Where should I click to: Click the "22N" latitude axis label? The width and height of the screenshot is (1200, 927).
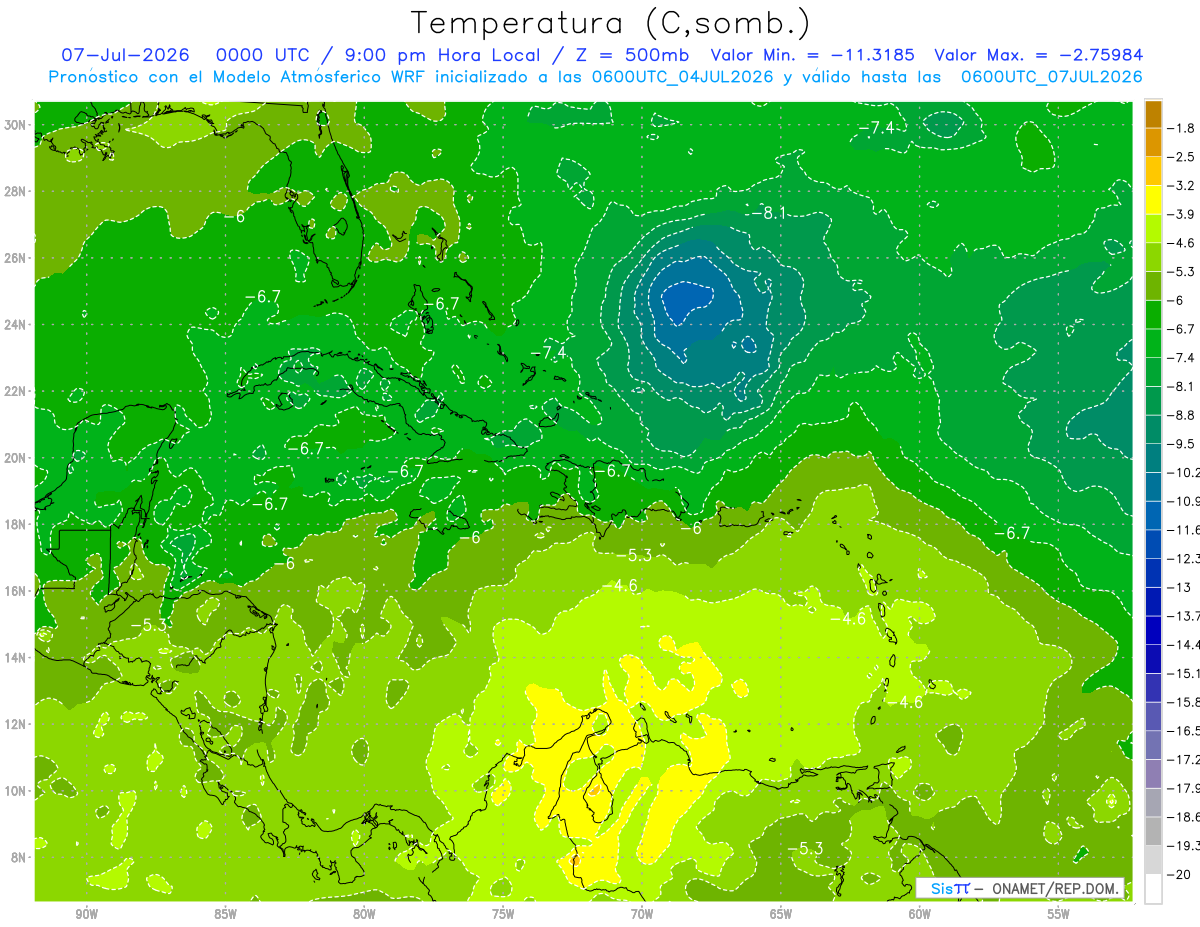tap(16, 391)
